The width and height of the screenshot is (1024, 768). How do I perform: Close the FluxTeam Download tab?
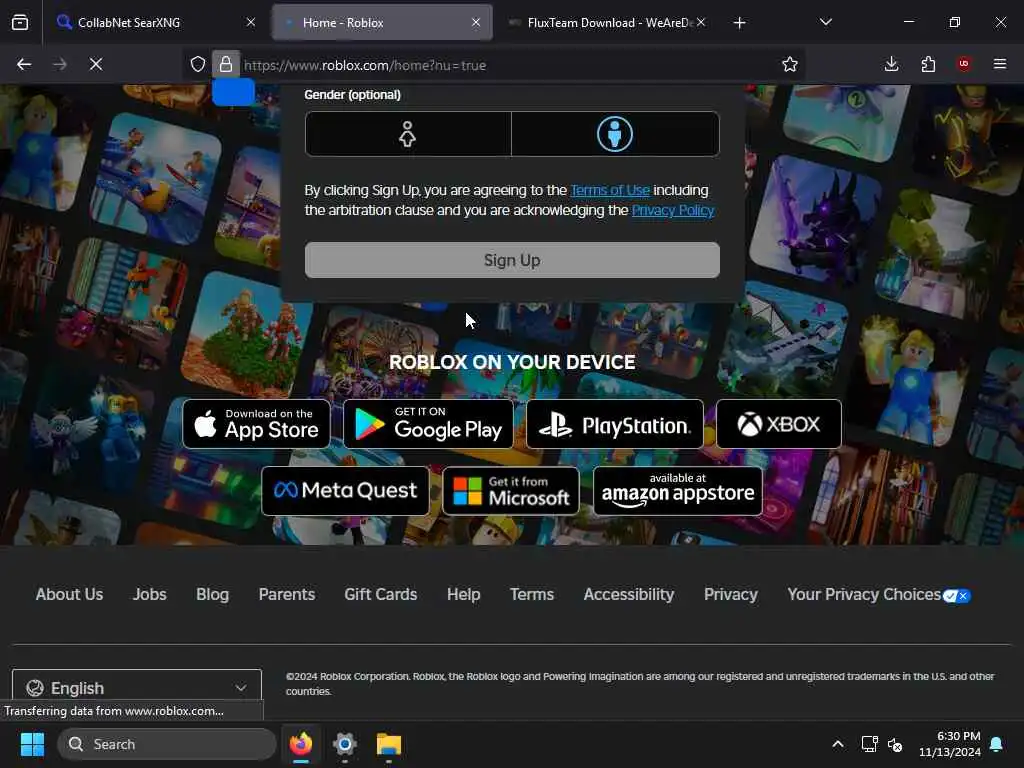coord(701,22)
